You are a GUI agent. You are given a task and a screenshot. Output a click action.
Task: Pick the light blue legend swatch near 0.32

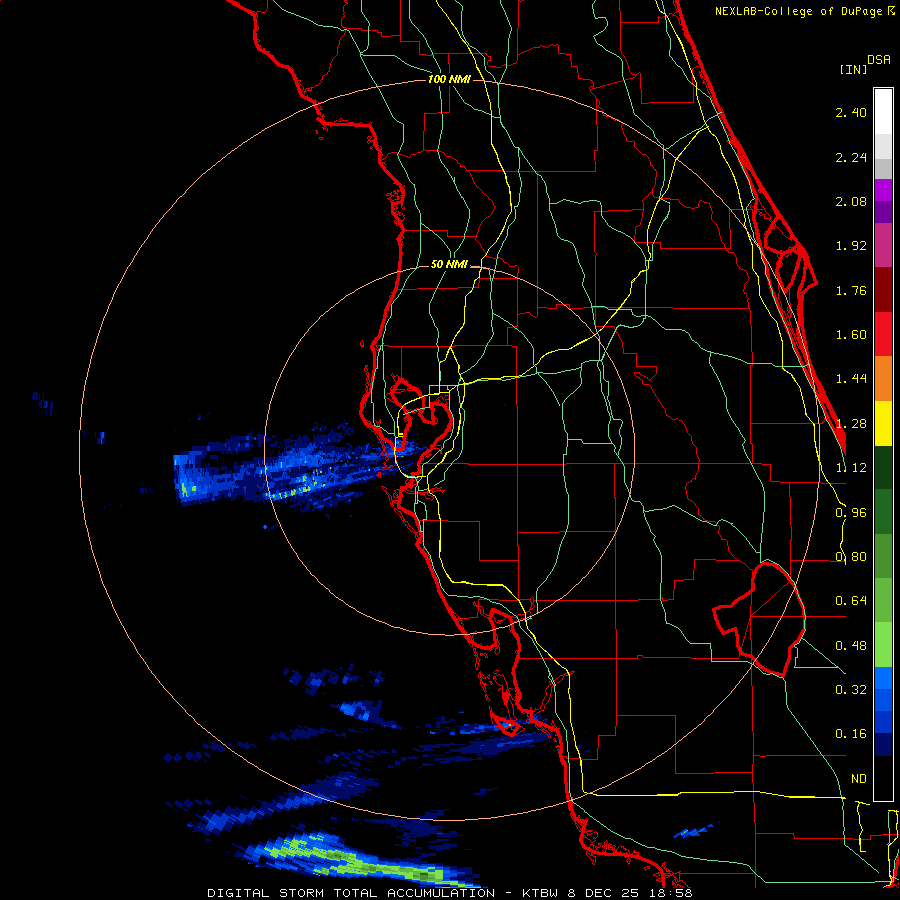point(883,678)
